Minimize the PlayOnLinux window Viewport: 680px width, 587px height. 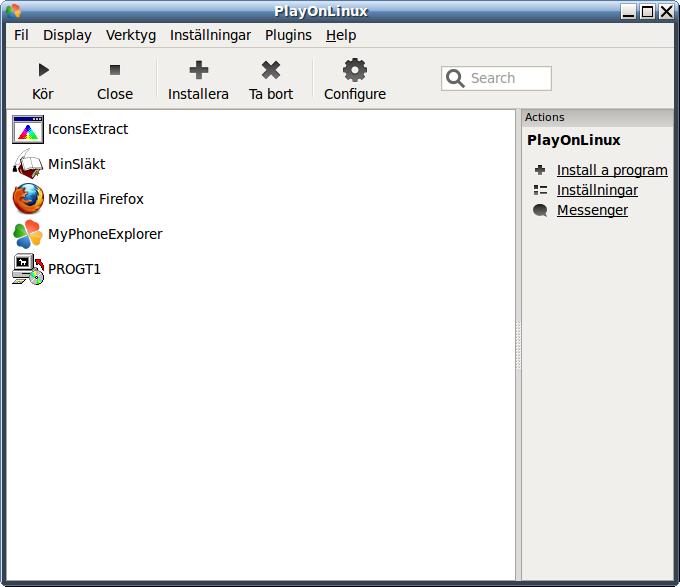point(628,11)
